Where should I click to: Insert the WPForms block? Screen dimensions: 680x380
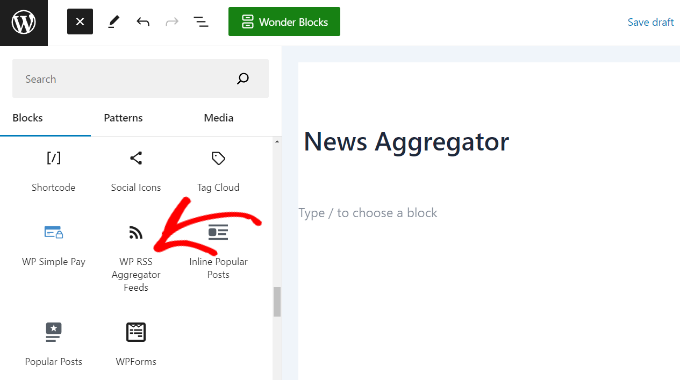tap(136, 345)
